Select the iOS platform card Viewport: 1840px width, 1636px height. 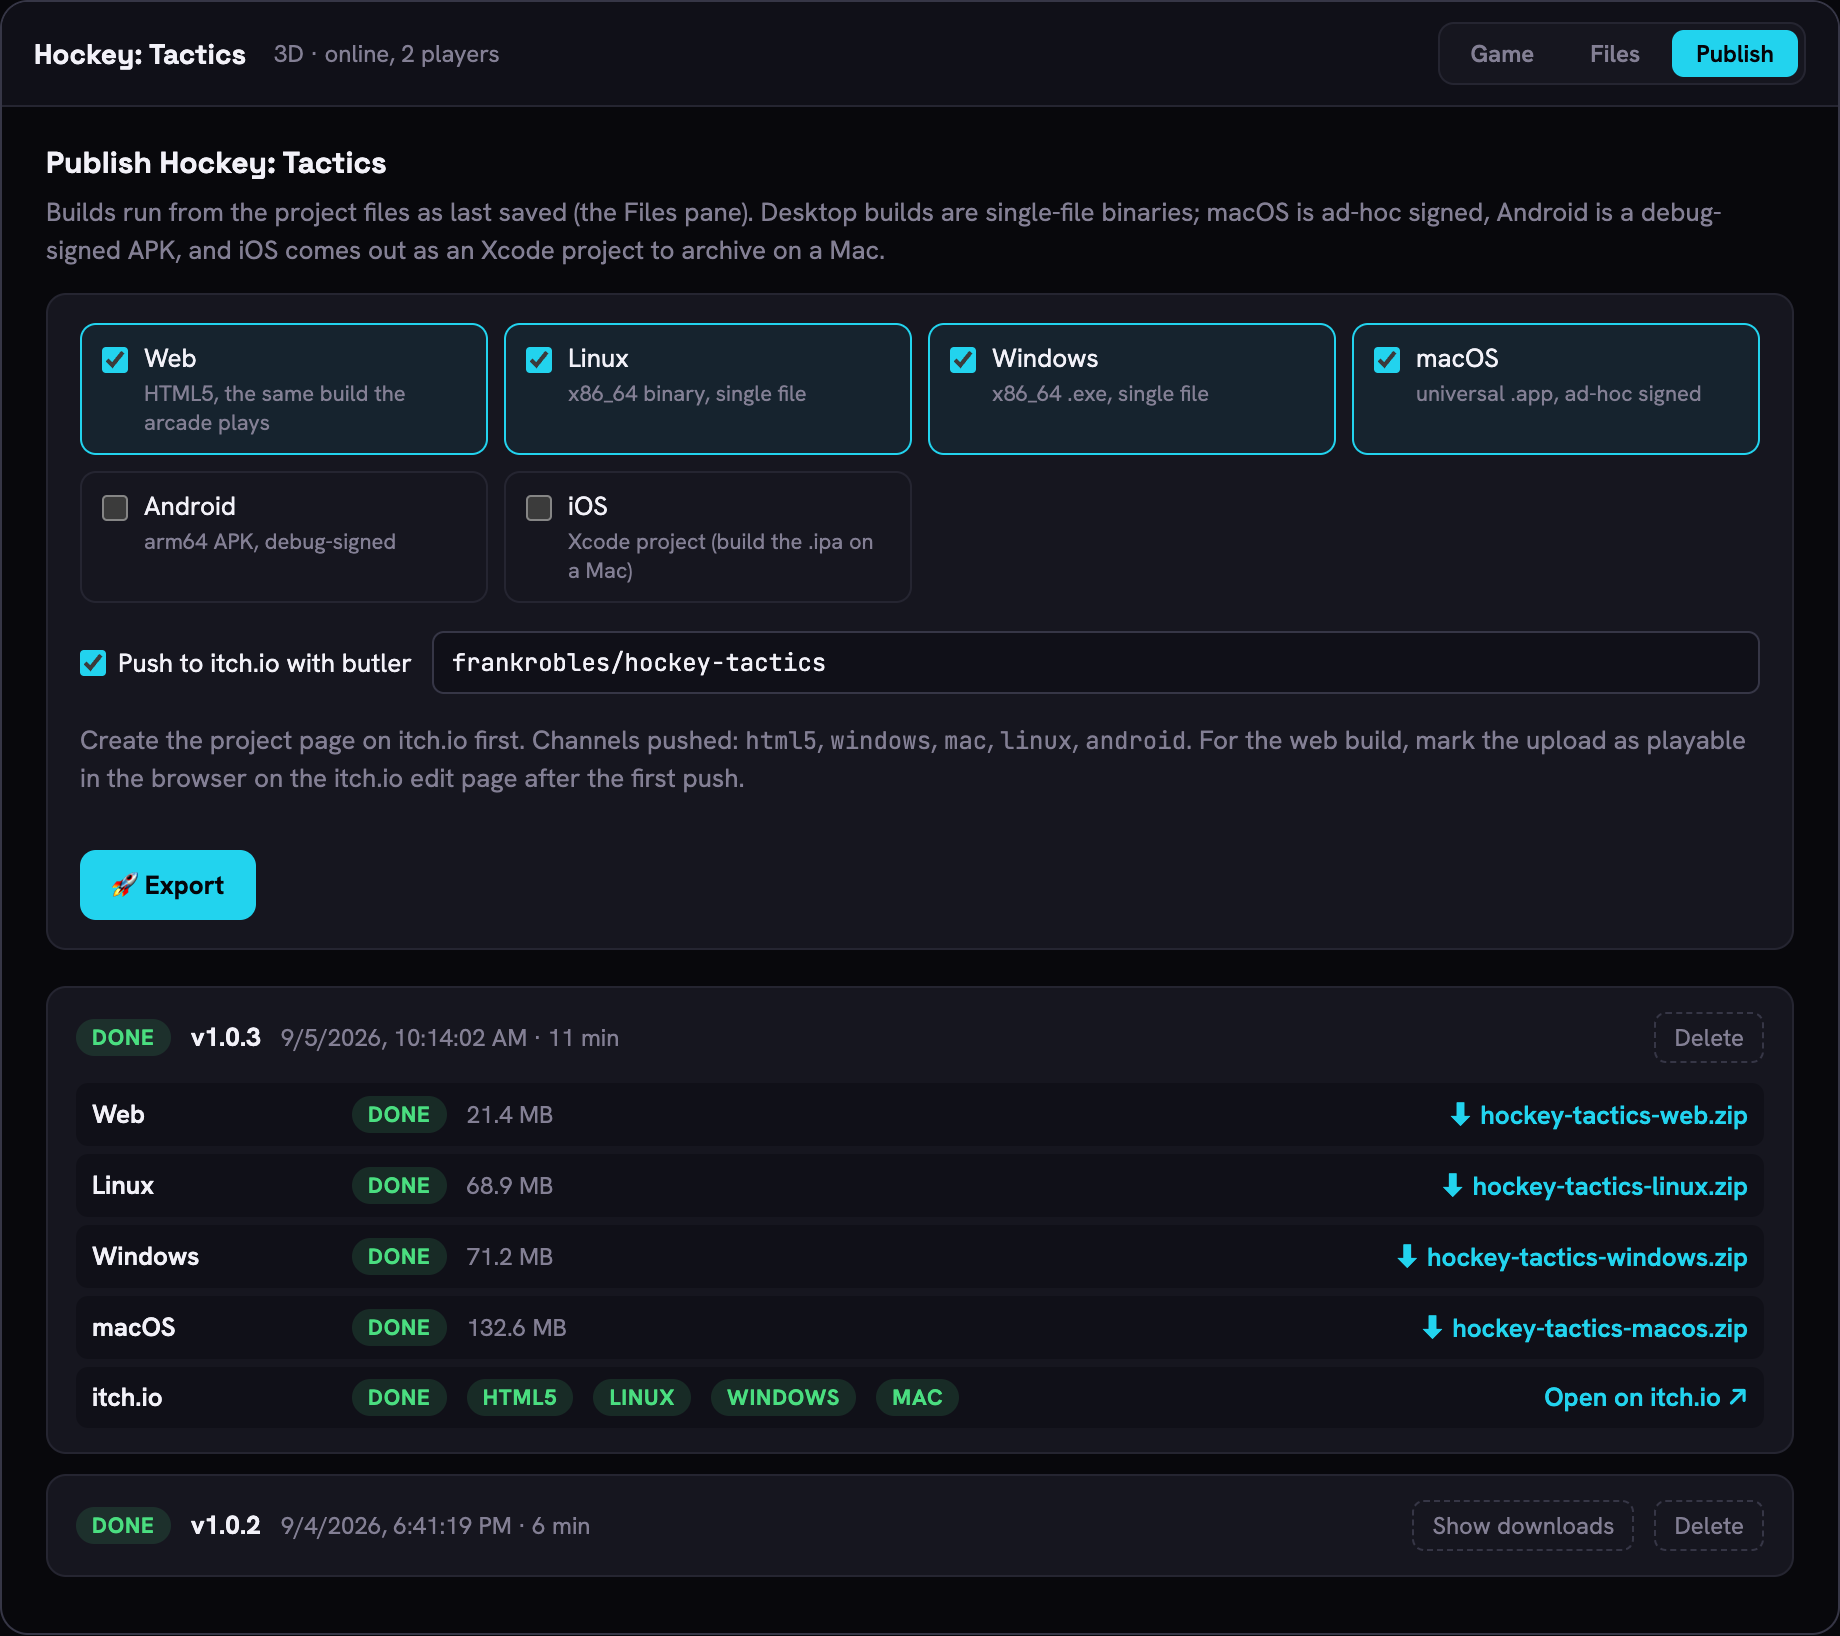708,537
